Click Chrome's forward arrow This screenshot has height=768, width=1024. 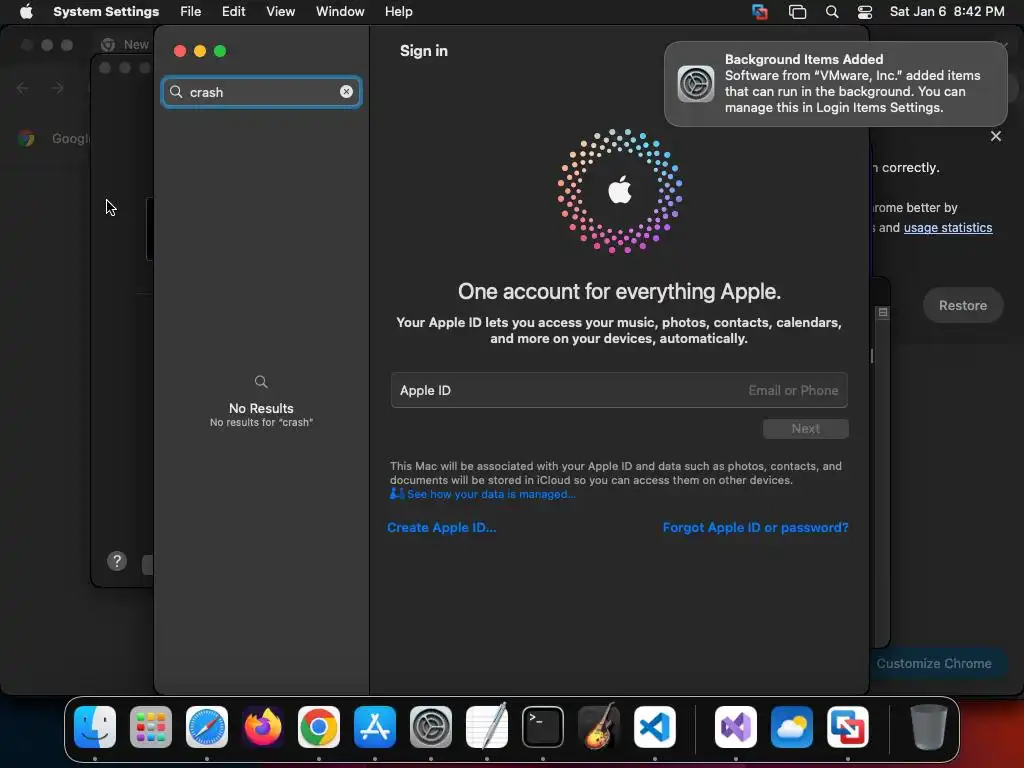click(57, 88)
